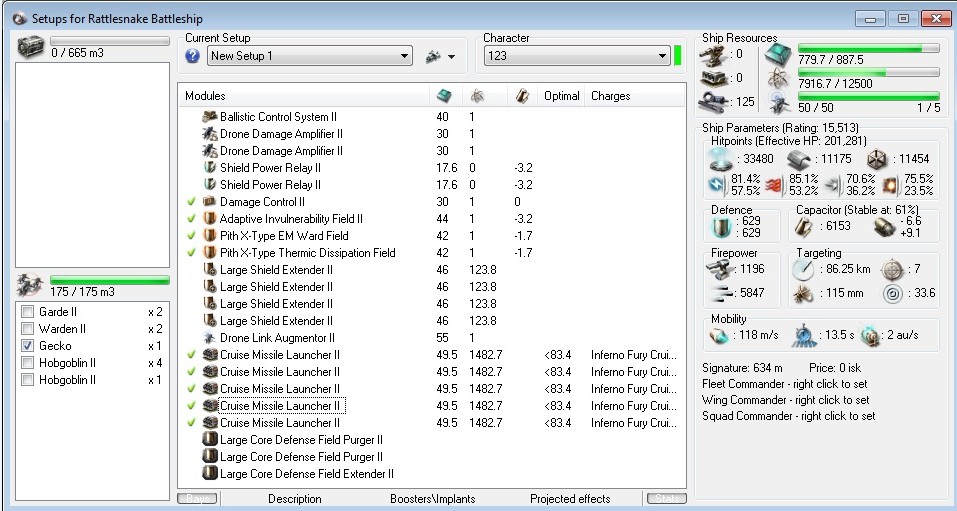The width and height of the screenshot is (957, 511).
Task: Check the Hobgoblin II x 1 checkbox
Action: 27,380
